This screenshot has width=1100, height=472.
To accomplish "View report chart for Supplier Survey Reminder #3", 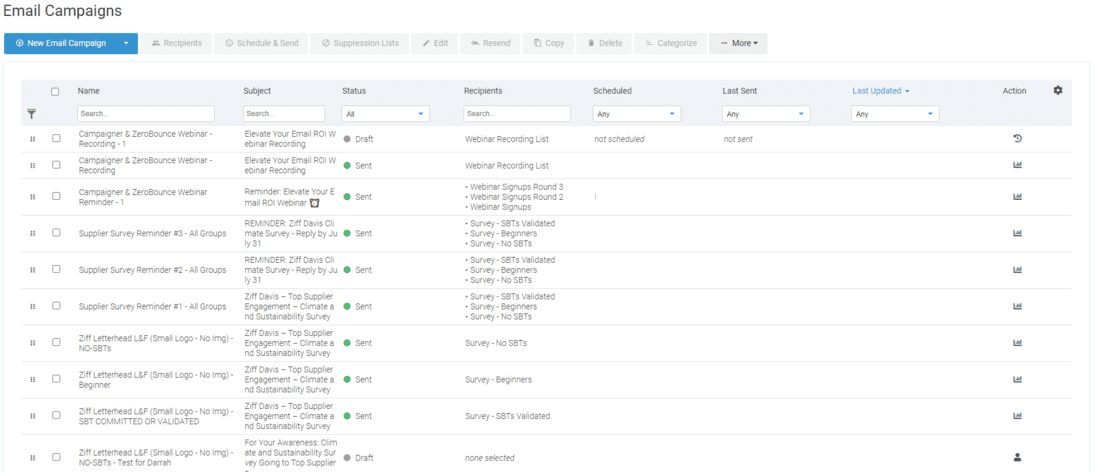I will coord(1017,233).
